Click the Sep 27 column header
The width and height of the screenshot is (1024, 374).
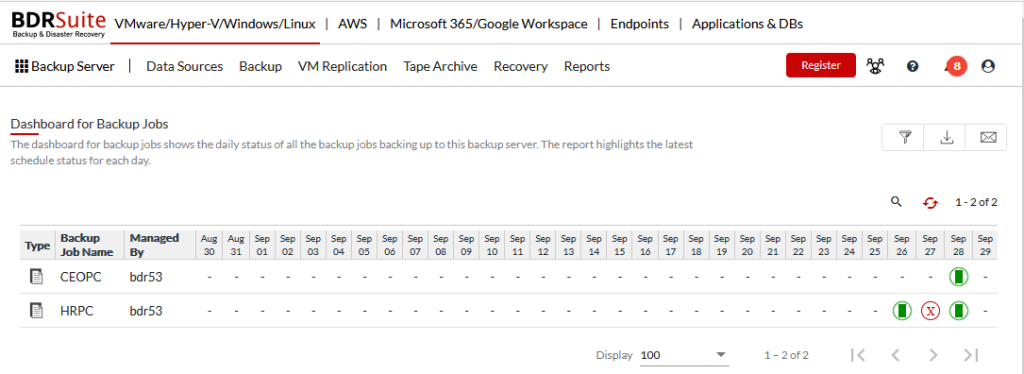[931, 245]
